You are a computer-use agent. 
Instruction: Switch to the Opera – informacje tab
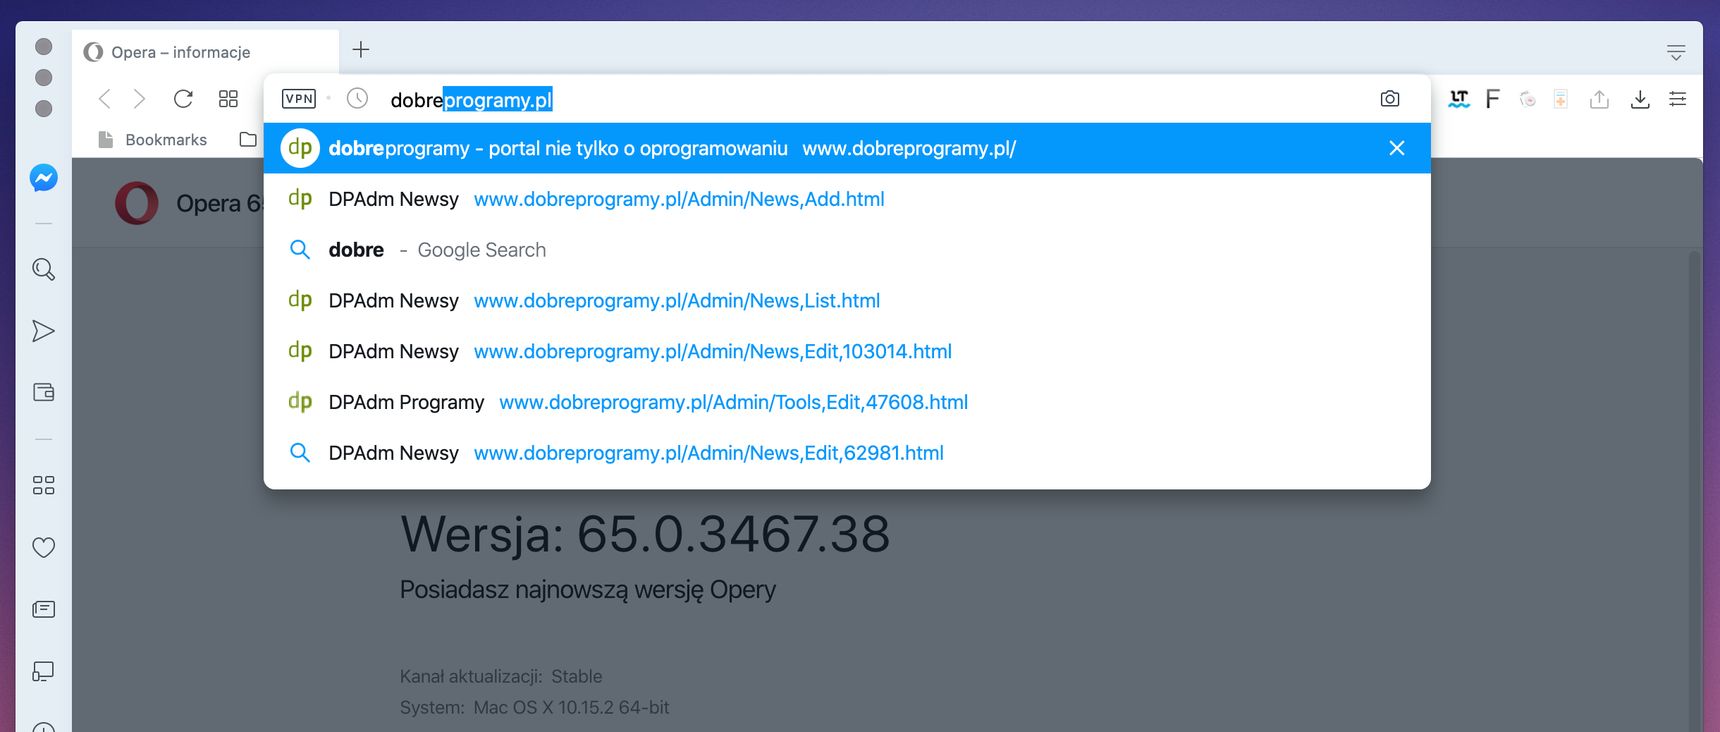point(205,52)
